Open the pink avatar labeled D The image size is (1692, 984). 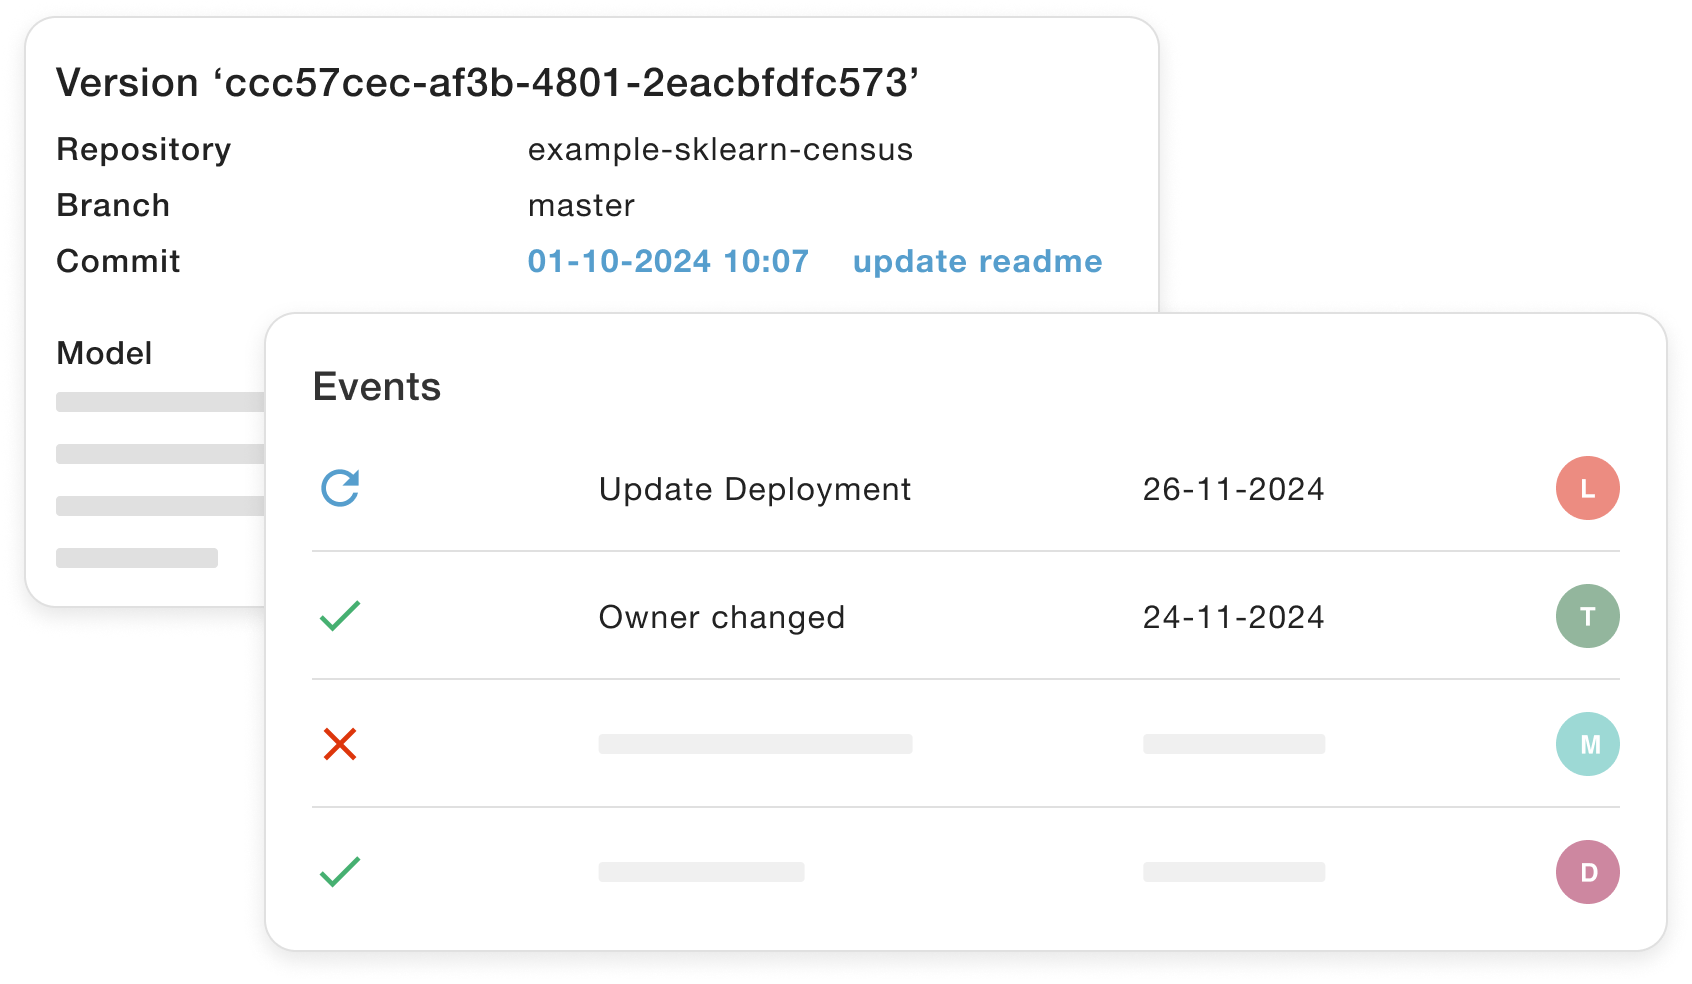tap(1588, 872)
